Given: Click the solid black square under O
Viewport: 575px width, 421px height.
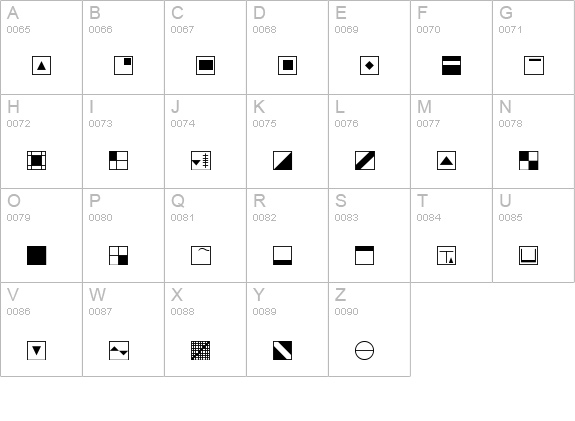Looking at the screenshot, I should (x=37, y=255).
